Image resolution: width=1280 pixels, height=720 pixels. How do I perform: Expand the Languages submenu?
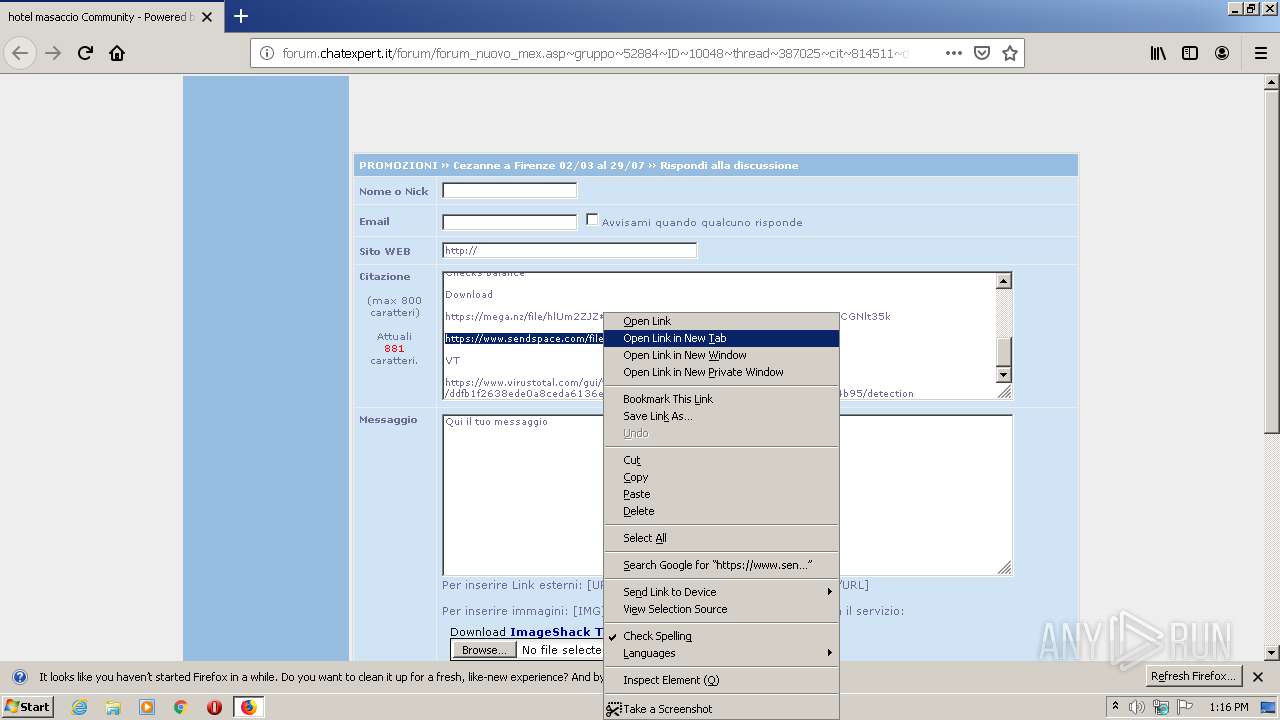pos(721,653)
